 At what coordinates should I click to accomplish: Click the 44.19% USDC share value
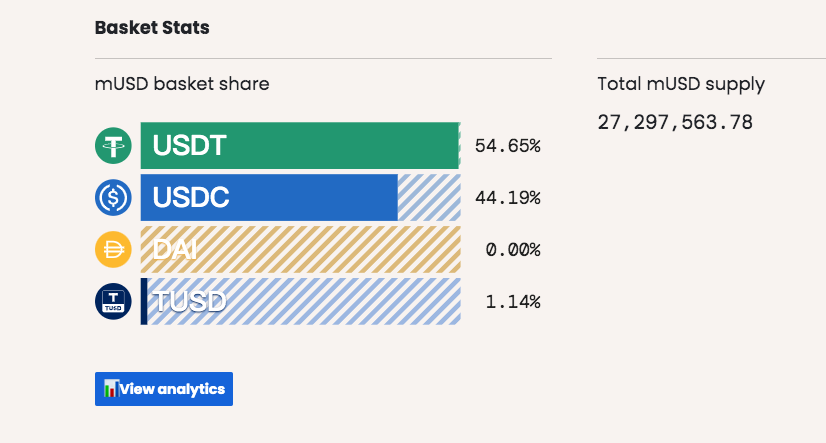(x=508, y=197)
